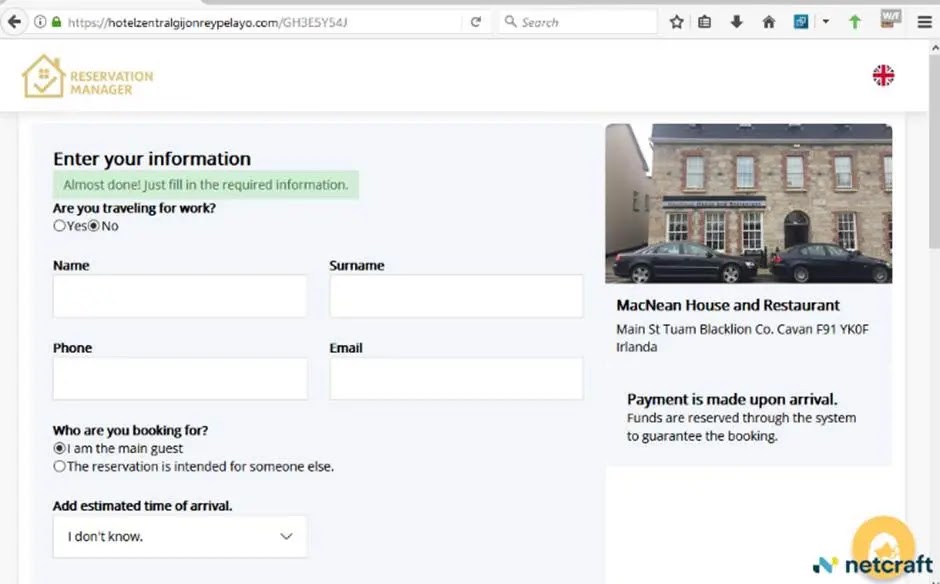Select Yes for traveling for work
Image resolution: width=940 pixels, height=584 pixels.
point(59,225)
